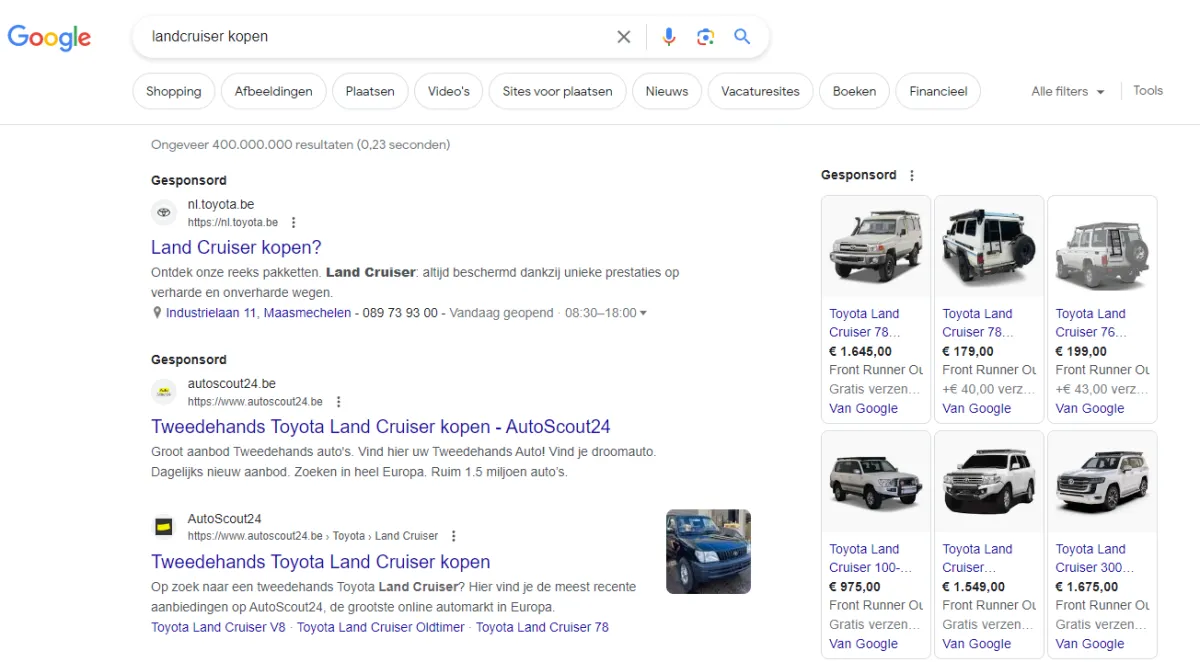Open product image priced € 1.549,00
The height and width of the screenshot is (662, 1200).
989,482
